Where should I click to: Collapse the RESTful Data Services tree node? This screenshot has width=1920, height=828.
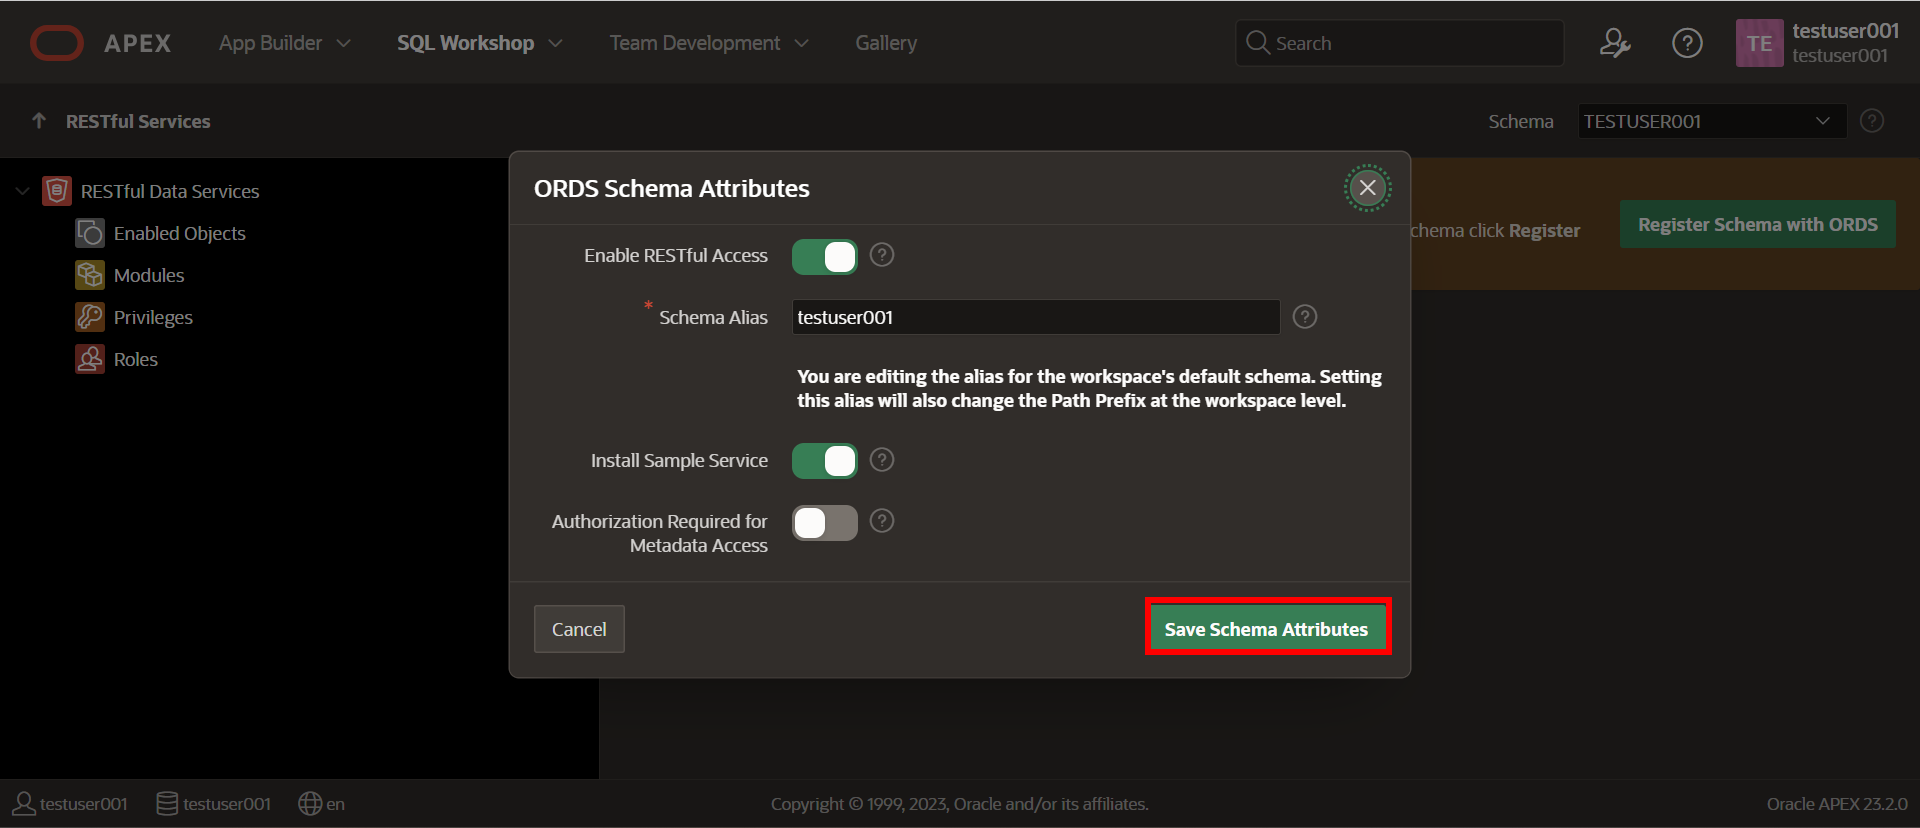22,191
